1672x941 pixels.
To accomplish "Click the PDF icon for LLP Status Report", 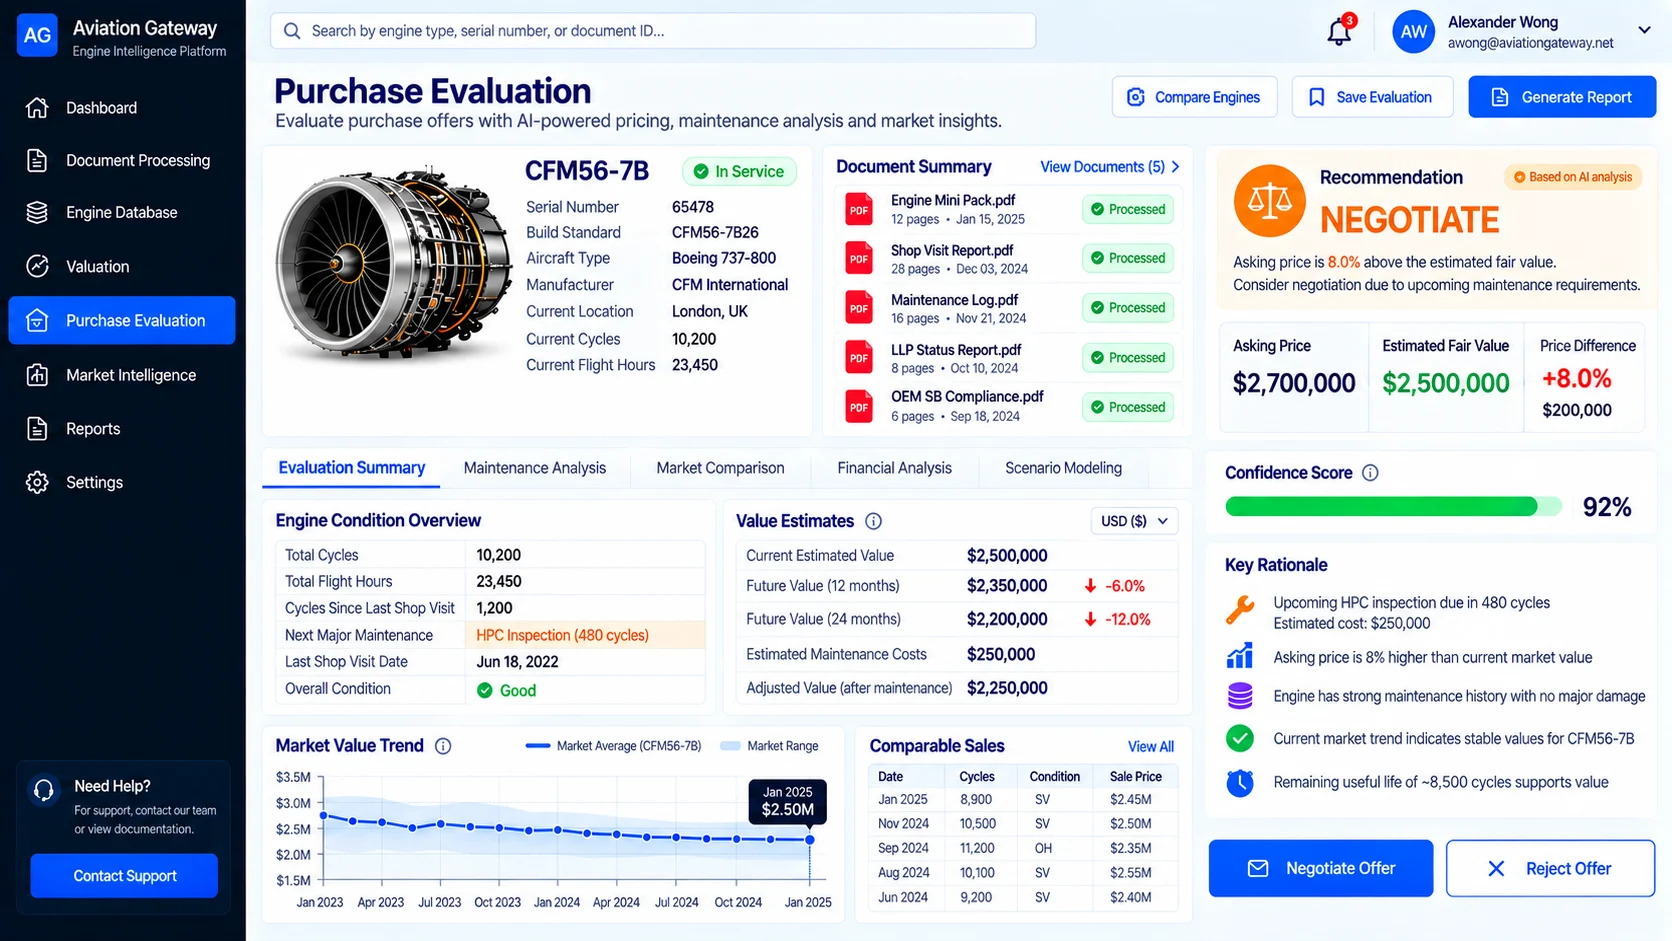I will pos(859,357).
